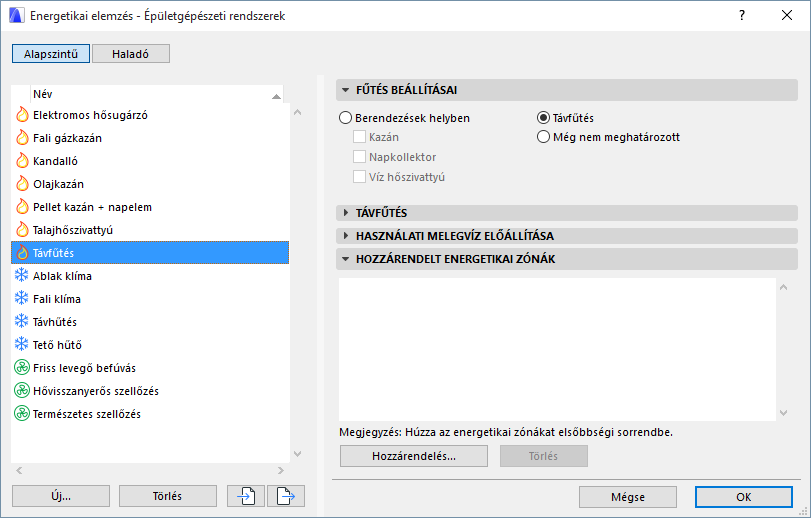Confirm with the OK button
This screenshot has width=811, height=518.
(744, 497)
